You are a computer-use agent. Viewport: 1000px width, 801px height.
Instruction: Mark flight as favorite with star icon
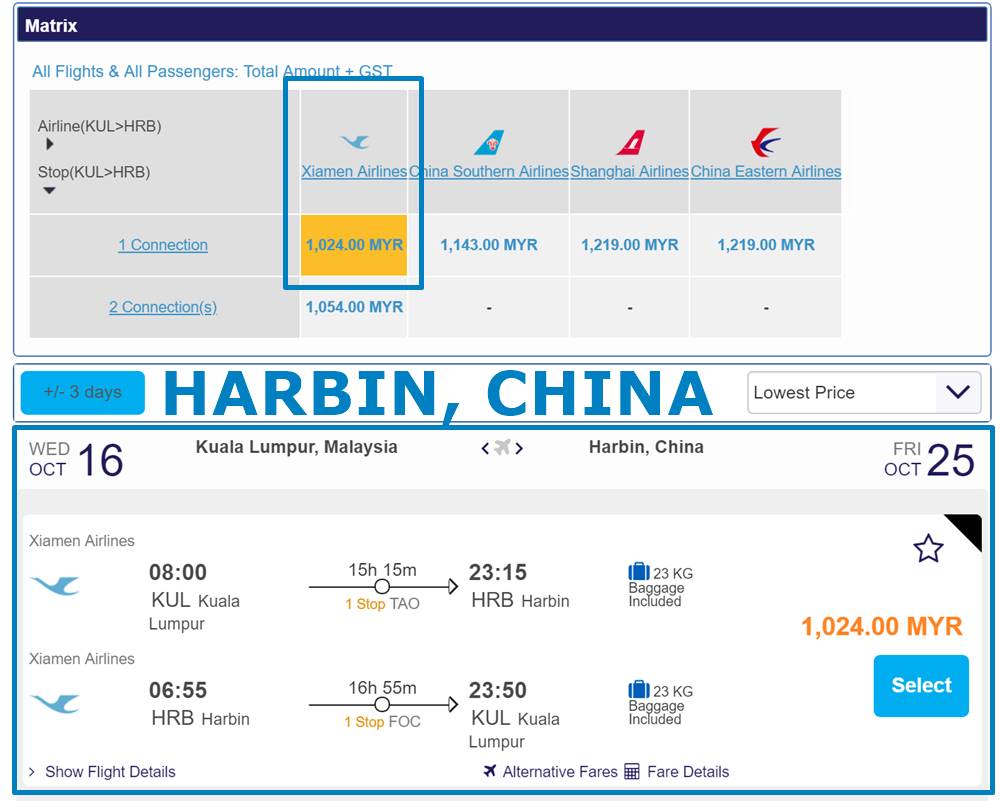click(928, 548)
